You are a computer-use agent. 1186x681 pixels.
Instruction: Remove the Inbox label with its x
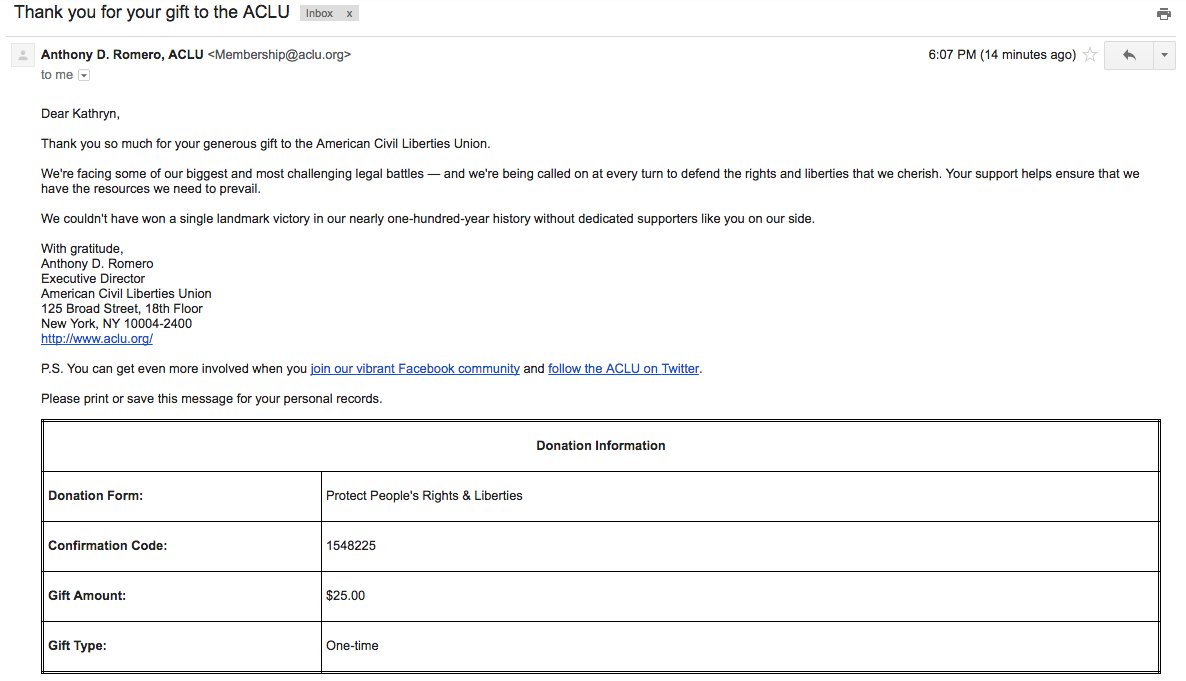[x=349, y=14]
